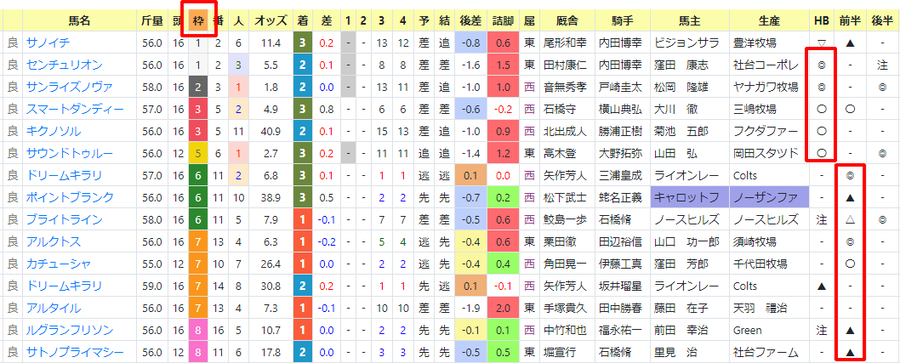Sort by the 着 column header

coord(302,21)
